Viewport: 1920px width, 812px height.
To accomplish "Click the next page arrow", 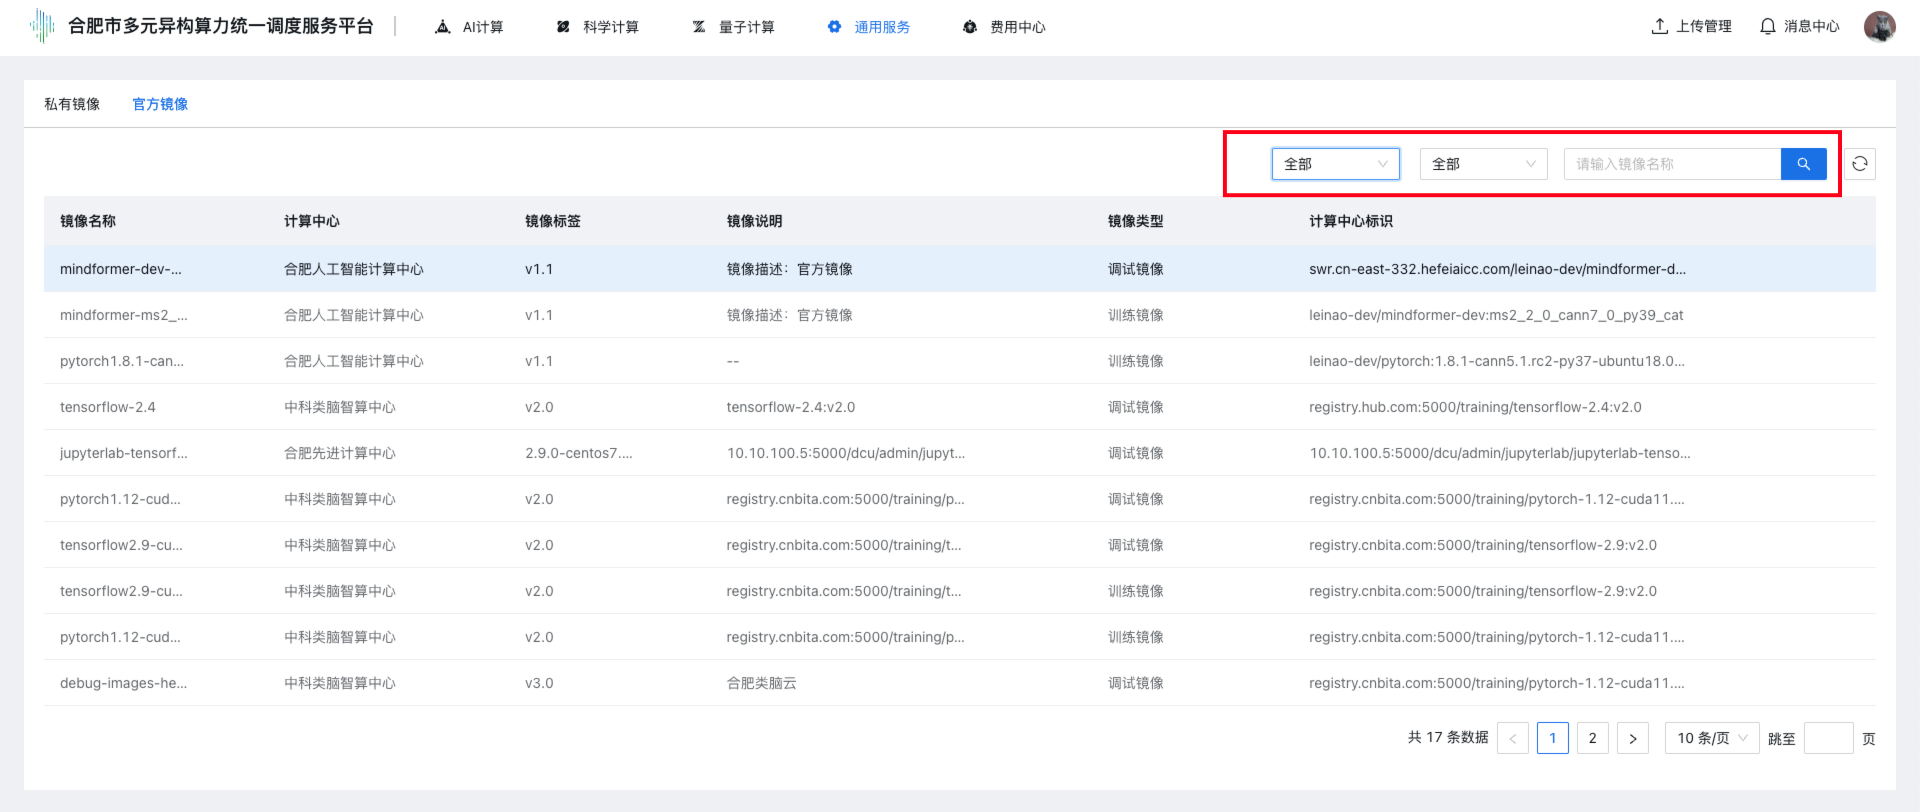I will 1632,738.
